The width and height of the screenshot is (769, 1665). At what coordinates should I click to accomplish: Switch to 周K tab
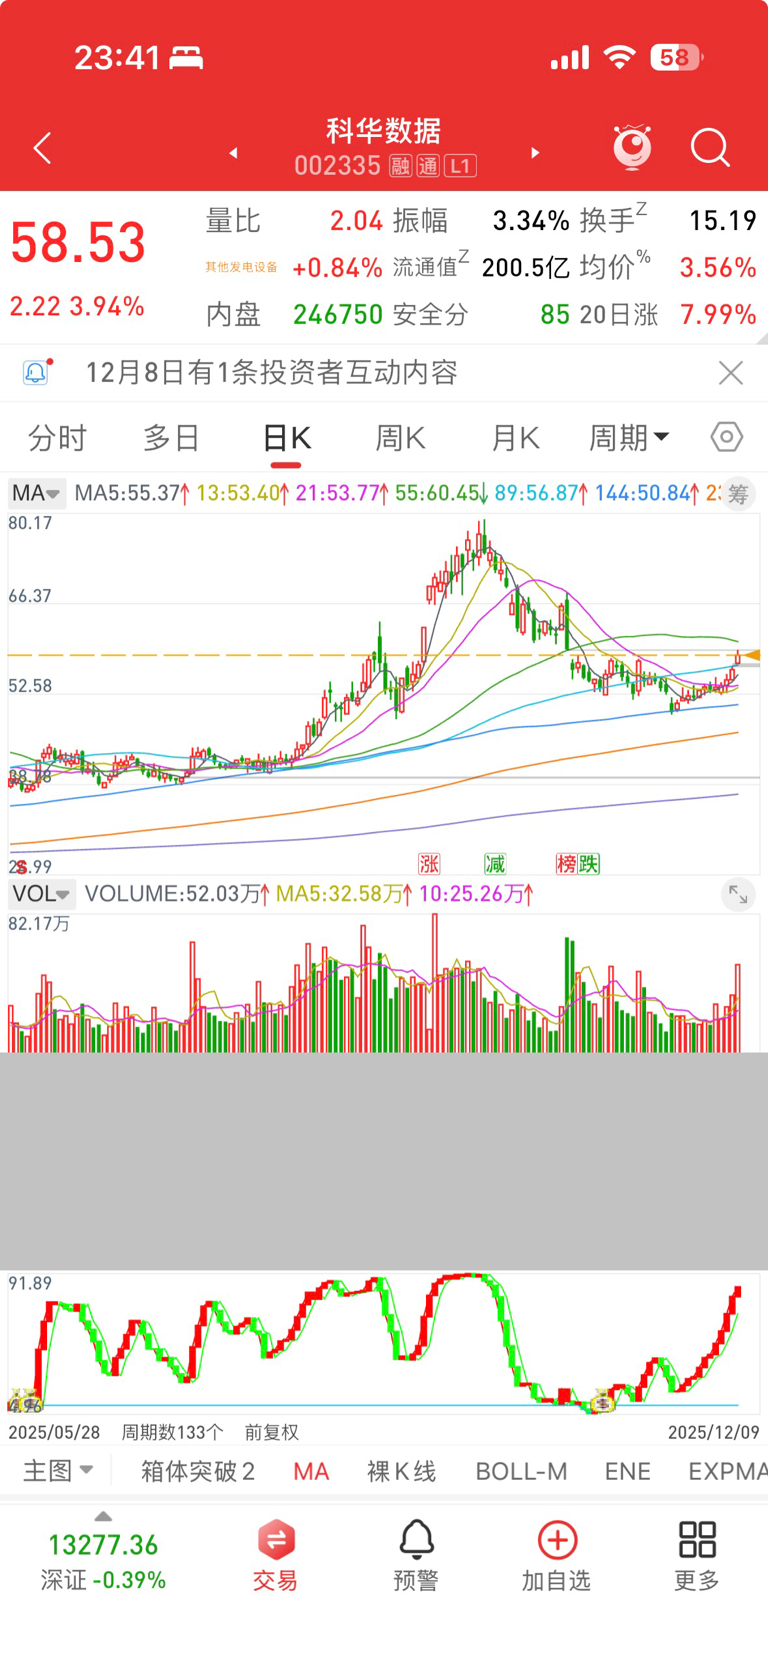click(400, 438)
